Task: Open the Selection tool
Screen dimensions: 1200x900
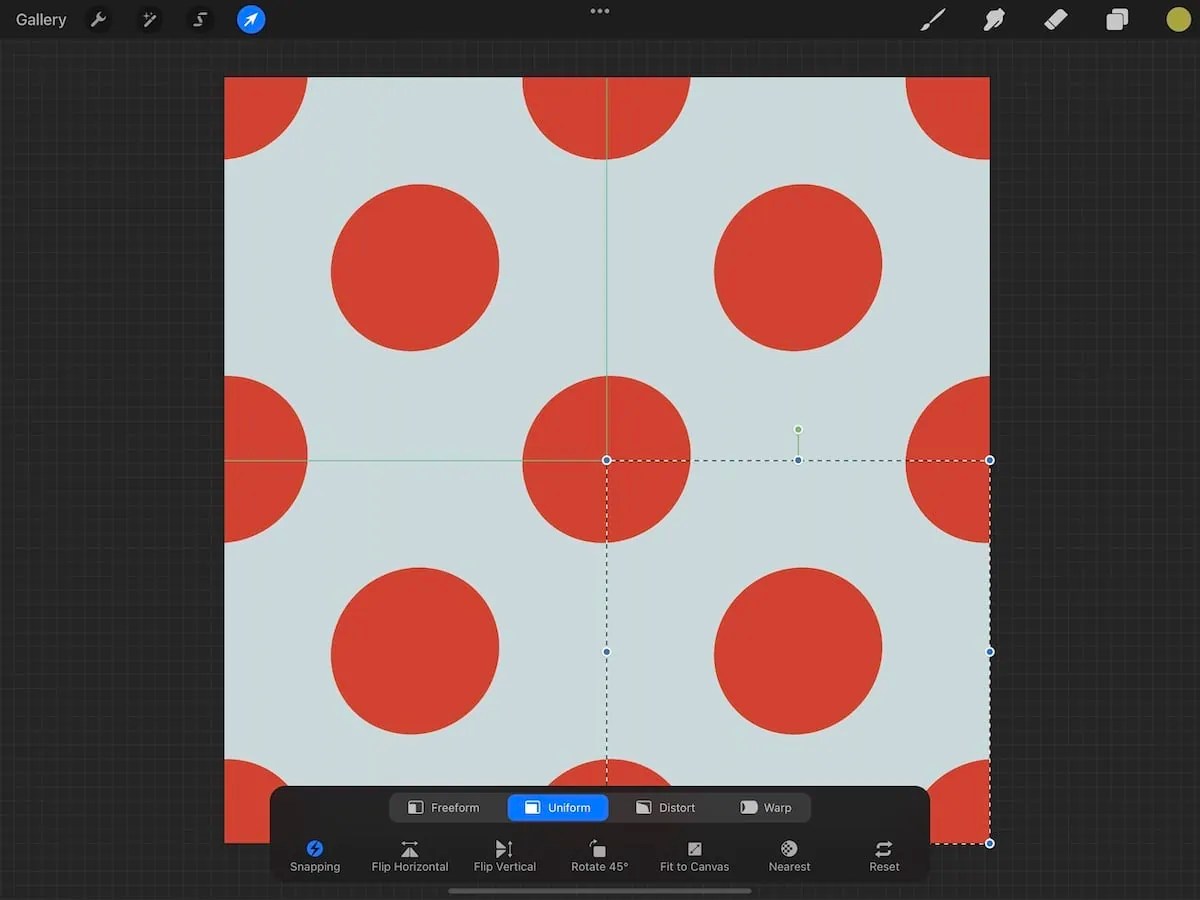Action: 199,19
